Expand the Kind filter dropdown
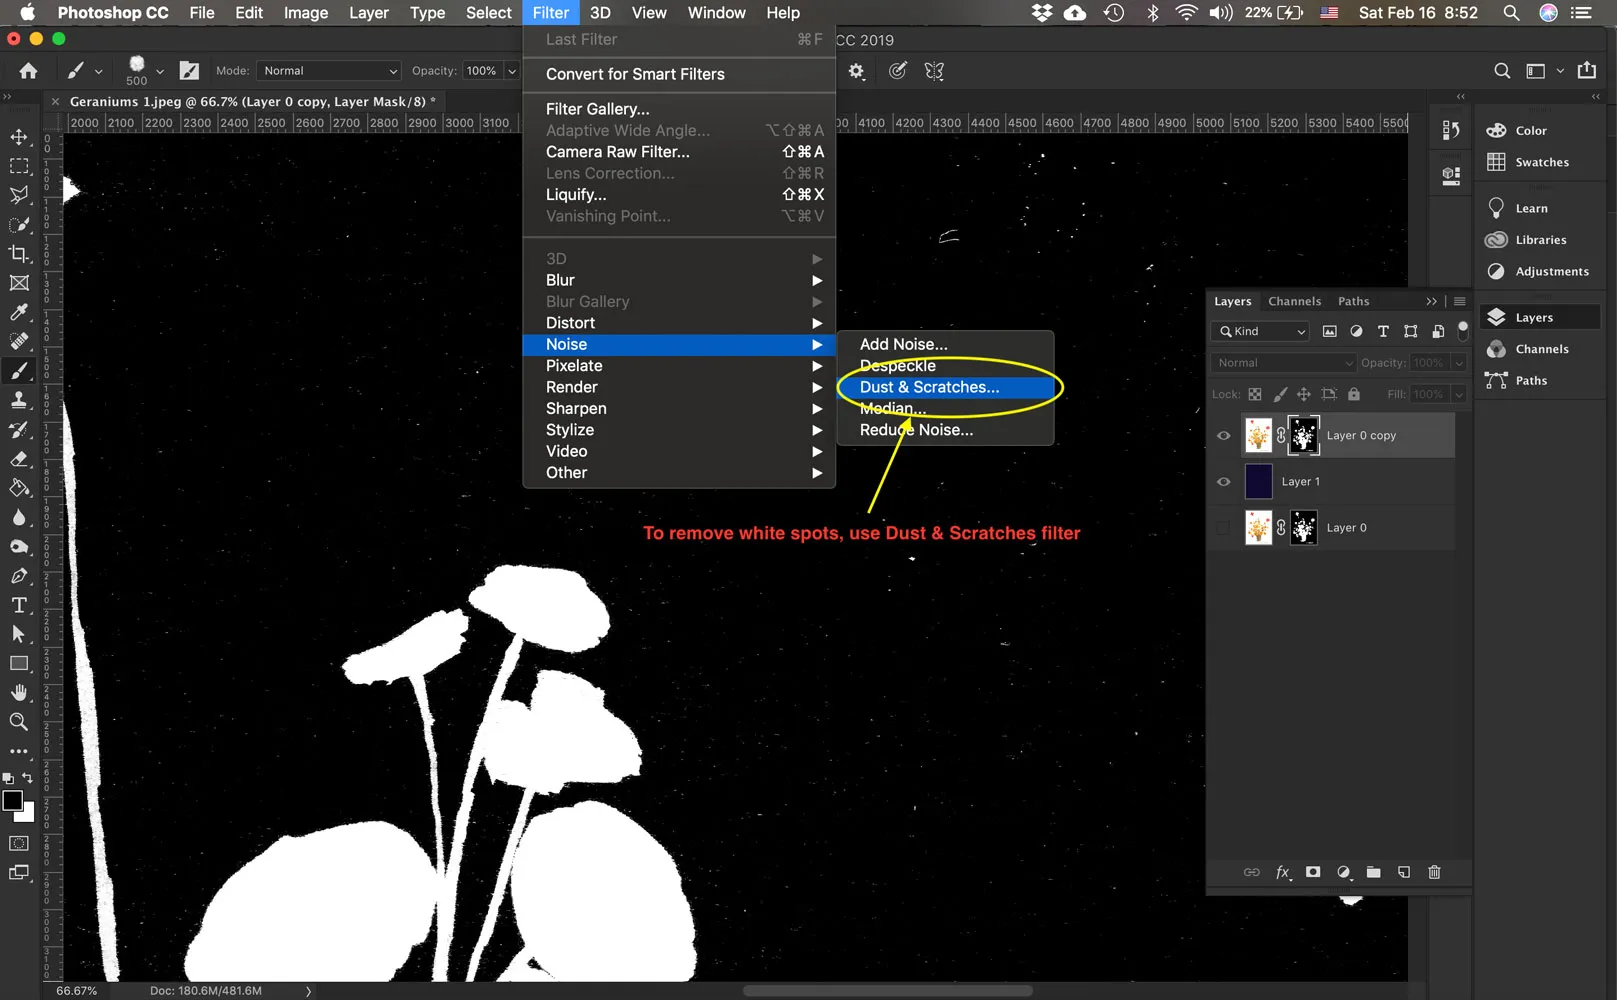The width and height of the screenshot is (1617, 1000). (1264, 332)
